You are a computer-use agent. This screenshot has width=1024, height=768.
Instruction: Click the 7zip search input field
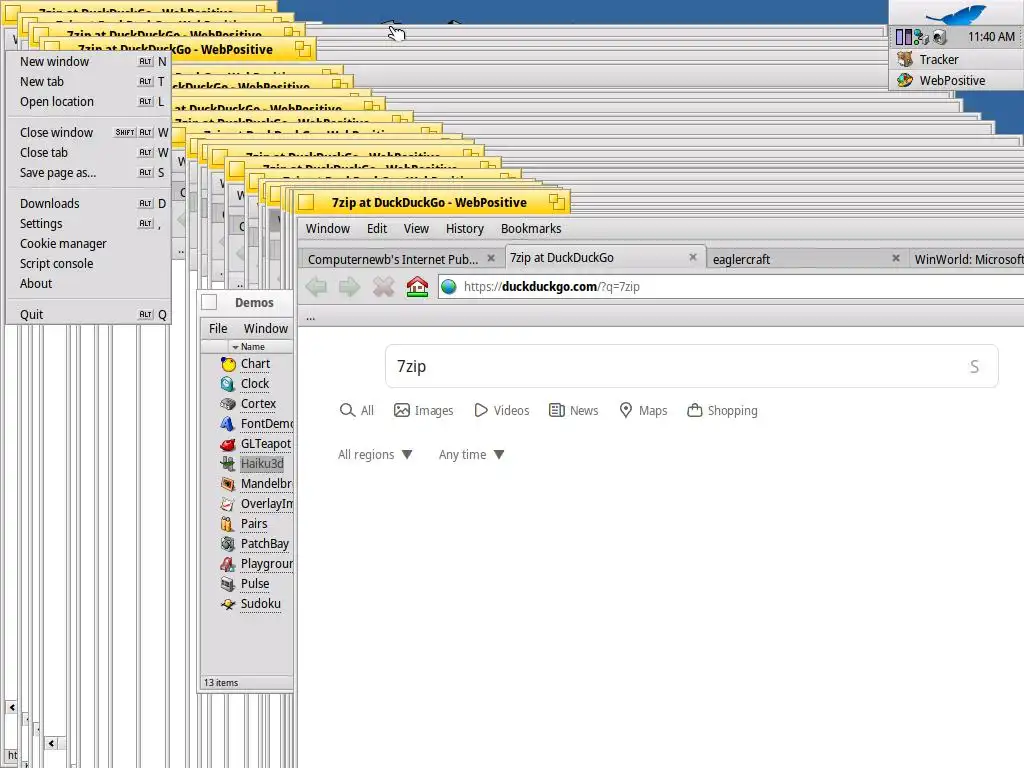(x=692, y=366)
